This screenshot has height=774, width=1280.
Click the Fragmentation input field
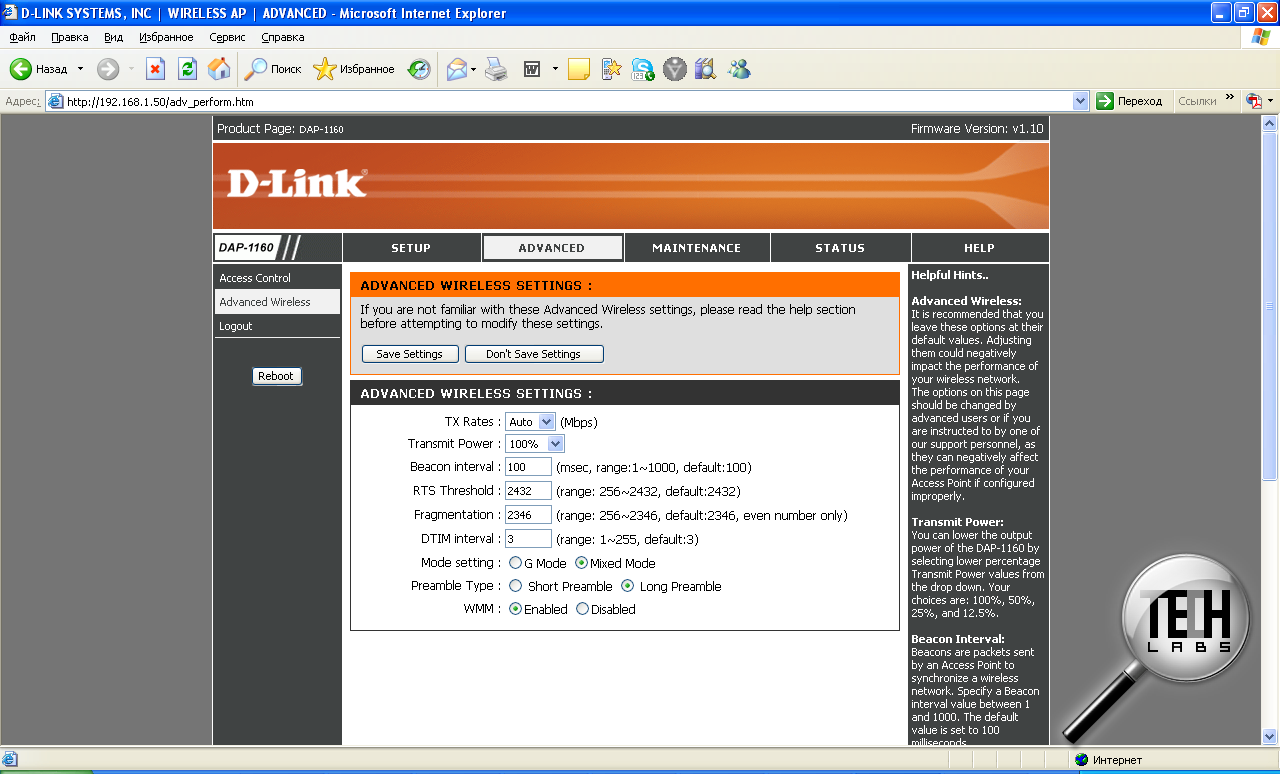pos(528,515)
